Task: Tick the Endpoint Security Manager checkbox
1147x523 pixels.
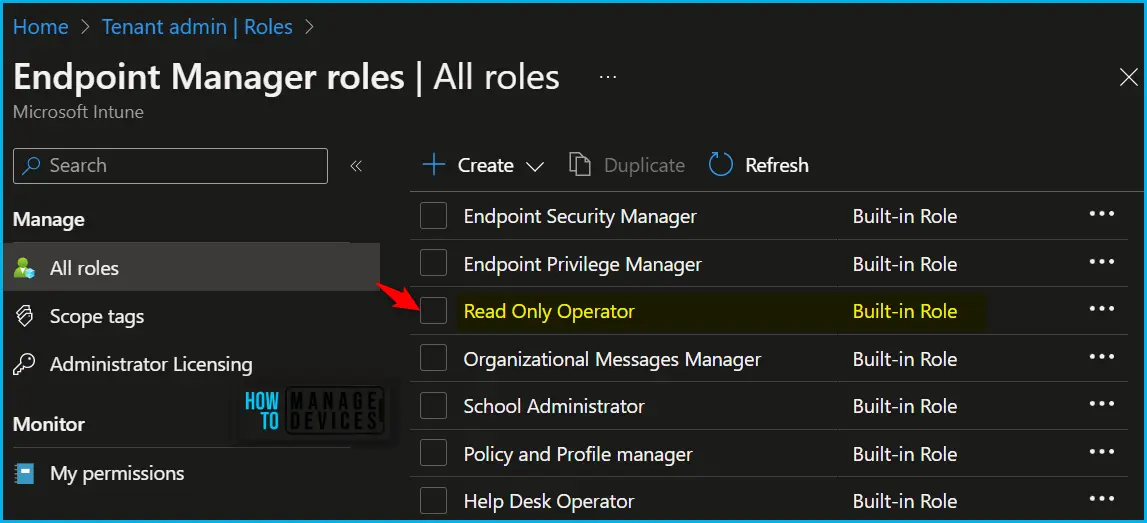Action: (x=433, y=217)
